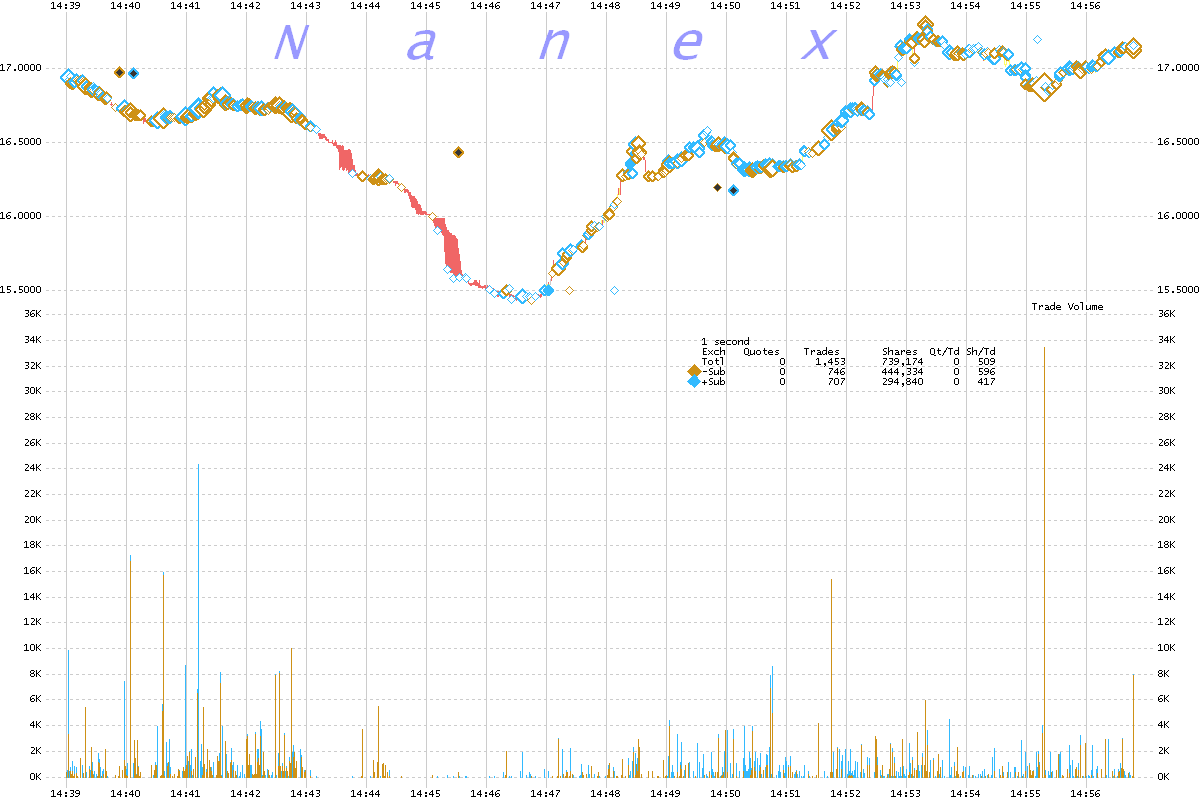Select the 'Trades' column header
Viewport: 1200px width, 800px height.
821,352
